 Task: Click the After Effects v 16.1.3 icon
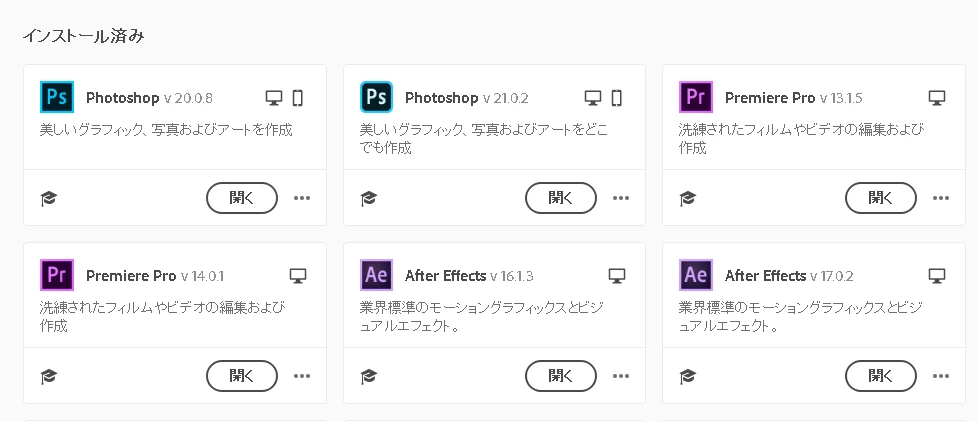pyautogui.click(x=376, y=275)
